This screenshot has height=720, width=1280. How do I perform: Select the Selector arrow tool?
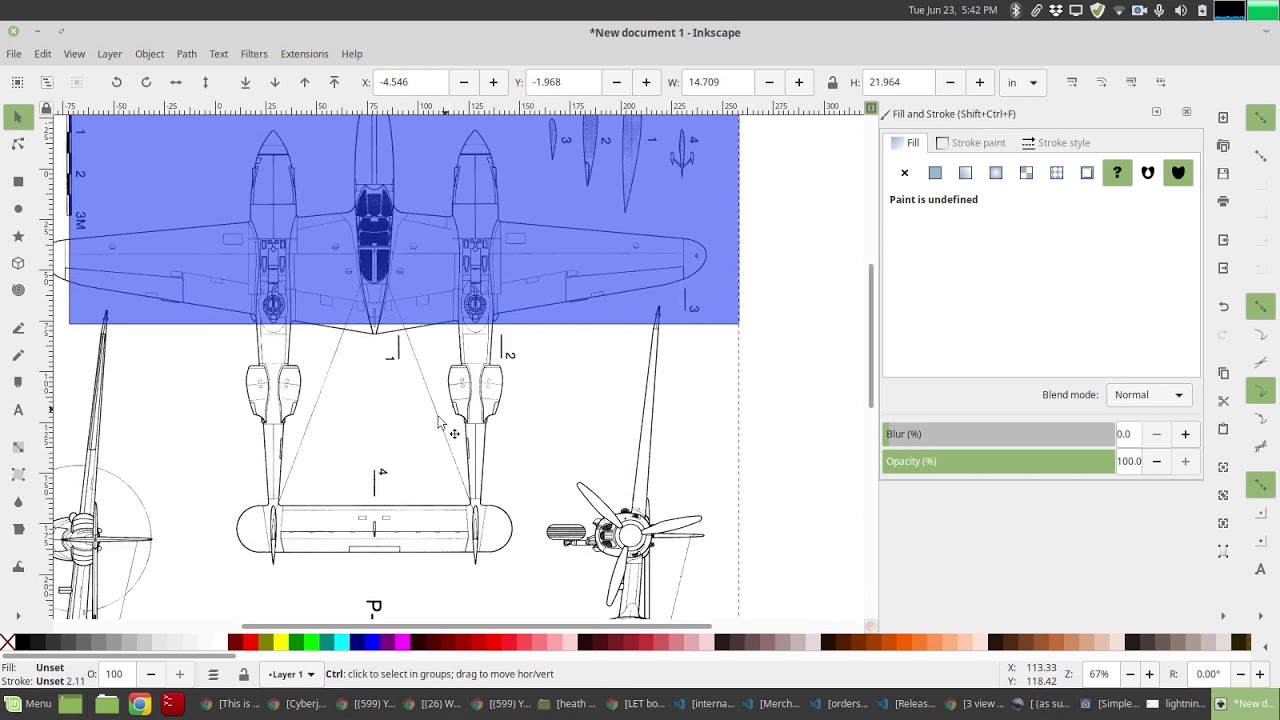point(18,117)
